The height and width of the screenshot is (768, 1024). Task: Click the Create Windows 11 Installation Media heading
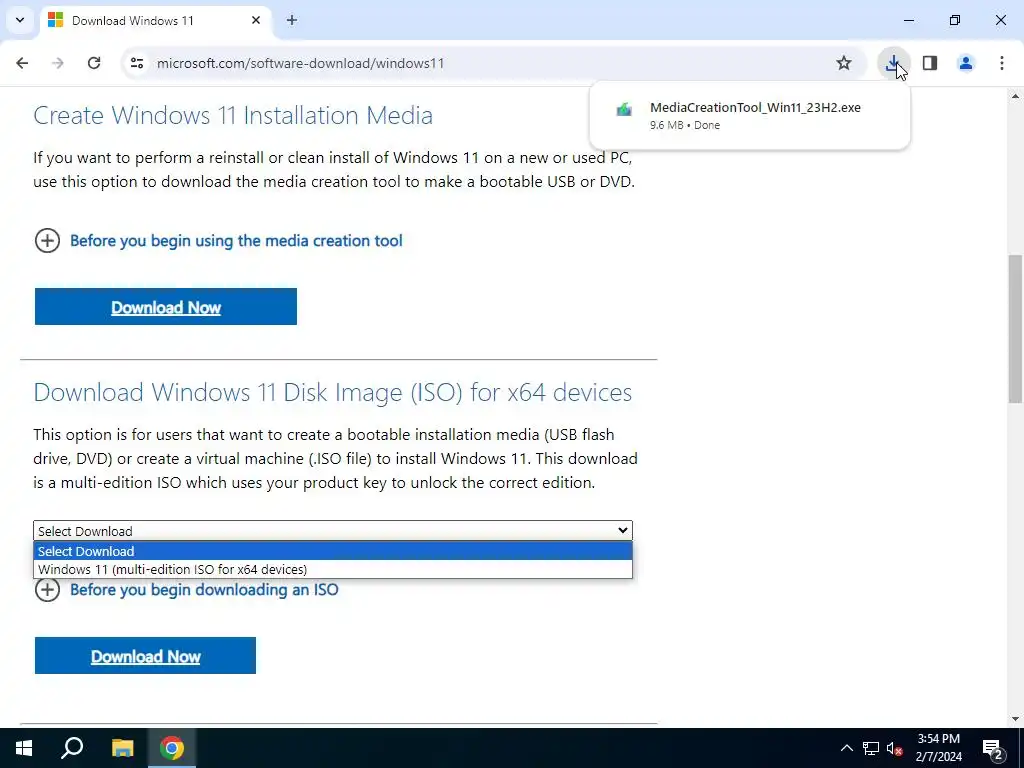click(233, 116)
